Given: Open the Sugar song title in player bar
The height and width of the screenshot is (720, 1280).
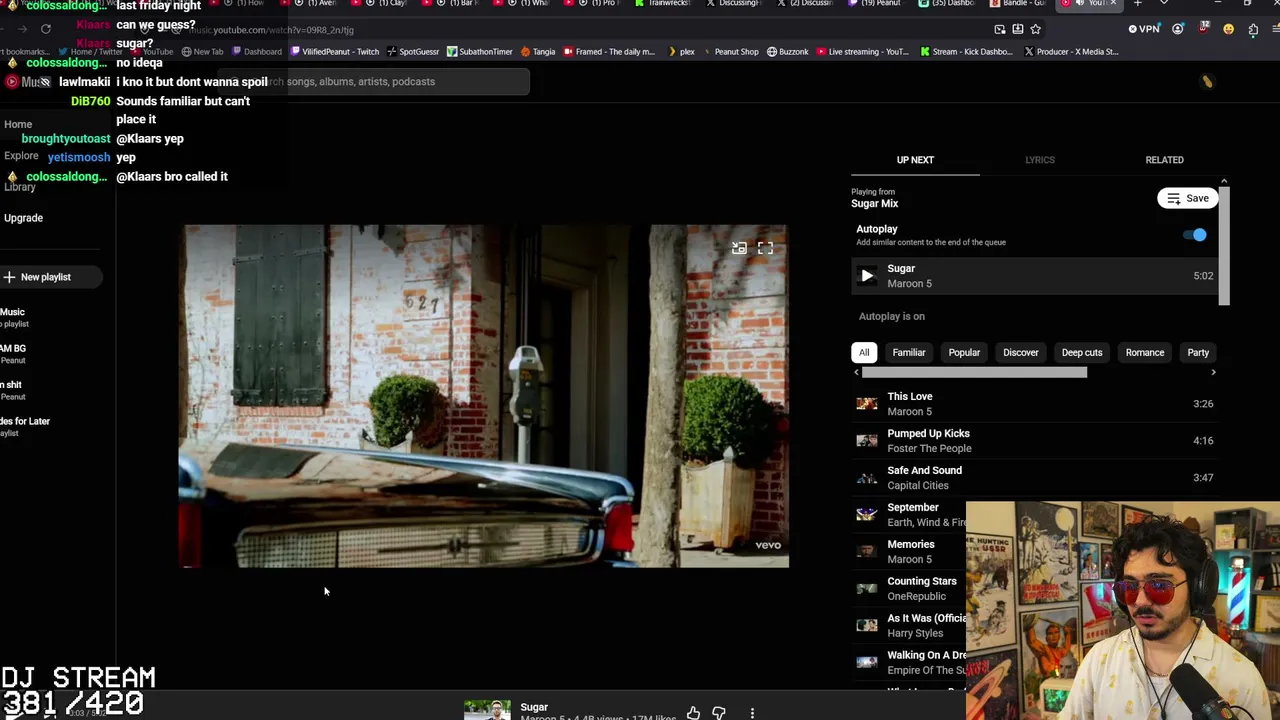Looking at the screenshot, I should [x=534, y=707].
